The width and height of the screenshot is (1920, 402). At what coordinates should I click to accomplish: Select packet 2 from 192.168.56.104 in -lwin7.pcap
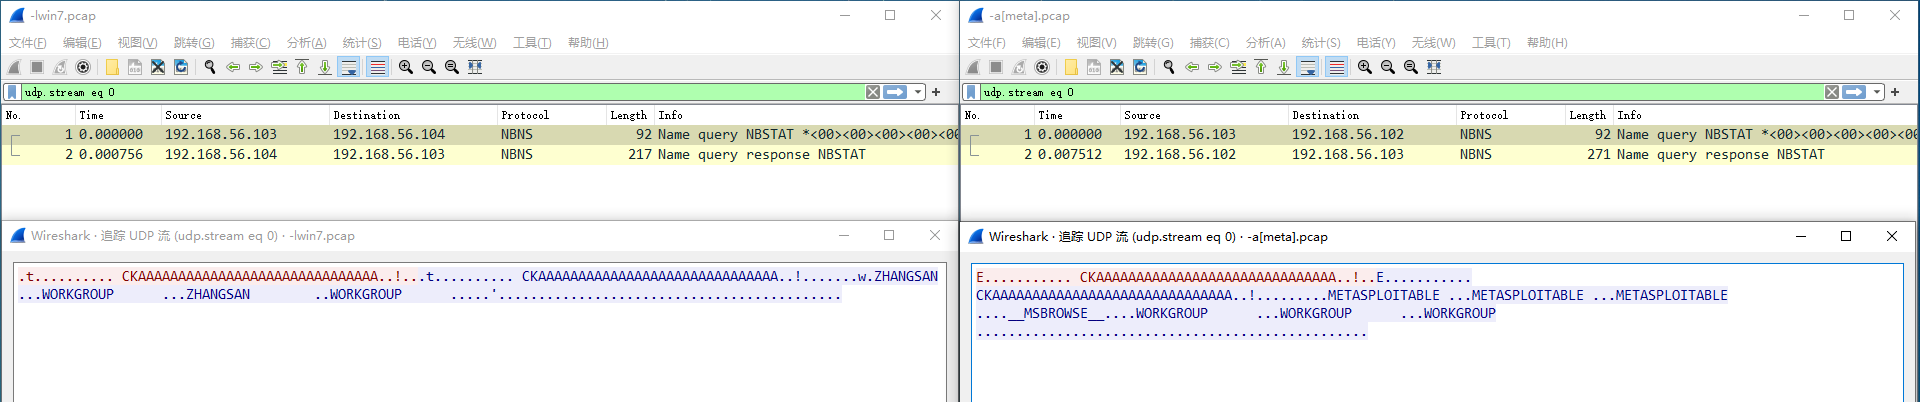pos(480,154)
